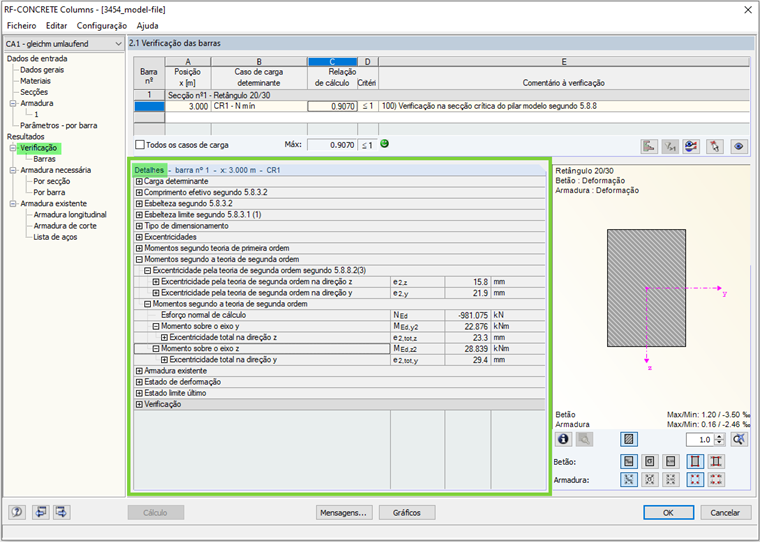Open the Ficheiro menu
The width and height of the screenshot is (760, 542).
21,26
